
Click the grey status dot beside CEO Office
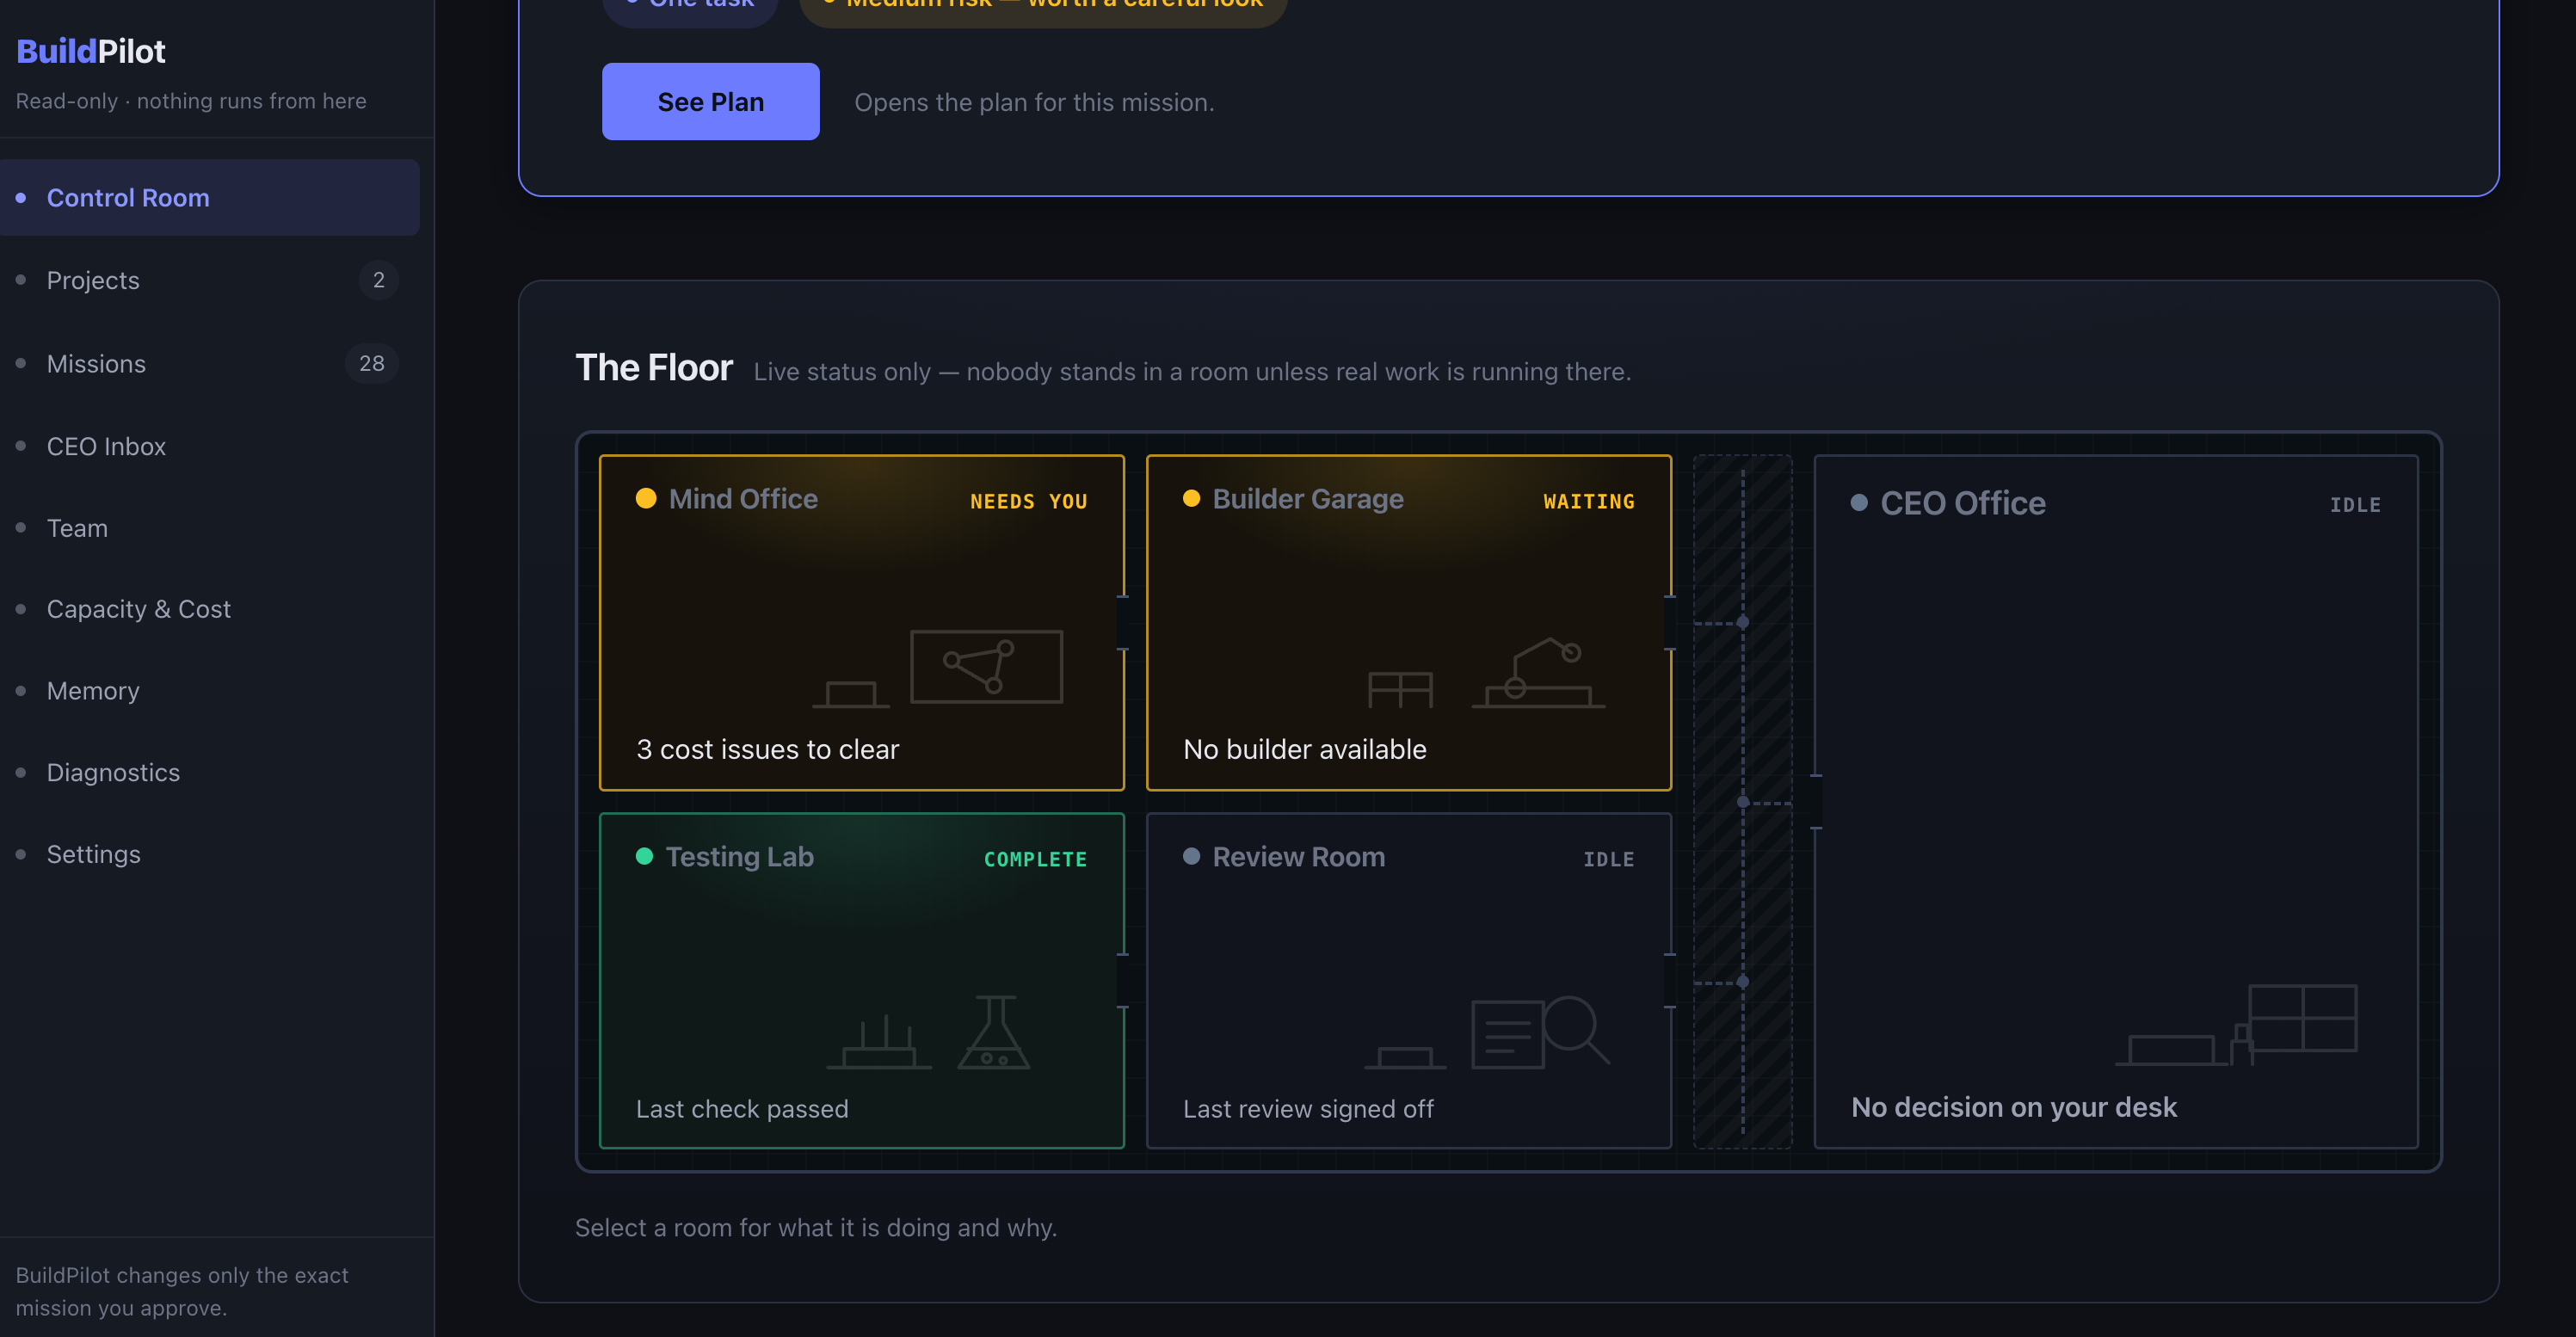point(1859,503)
